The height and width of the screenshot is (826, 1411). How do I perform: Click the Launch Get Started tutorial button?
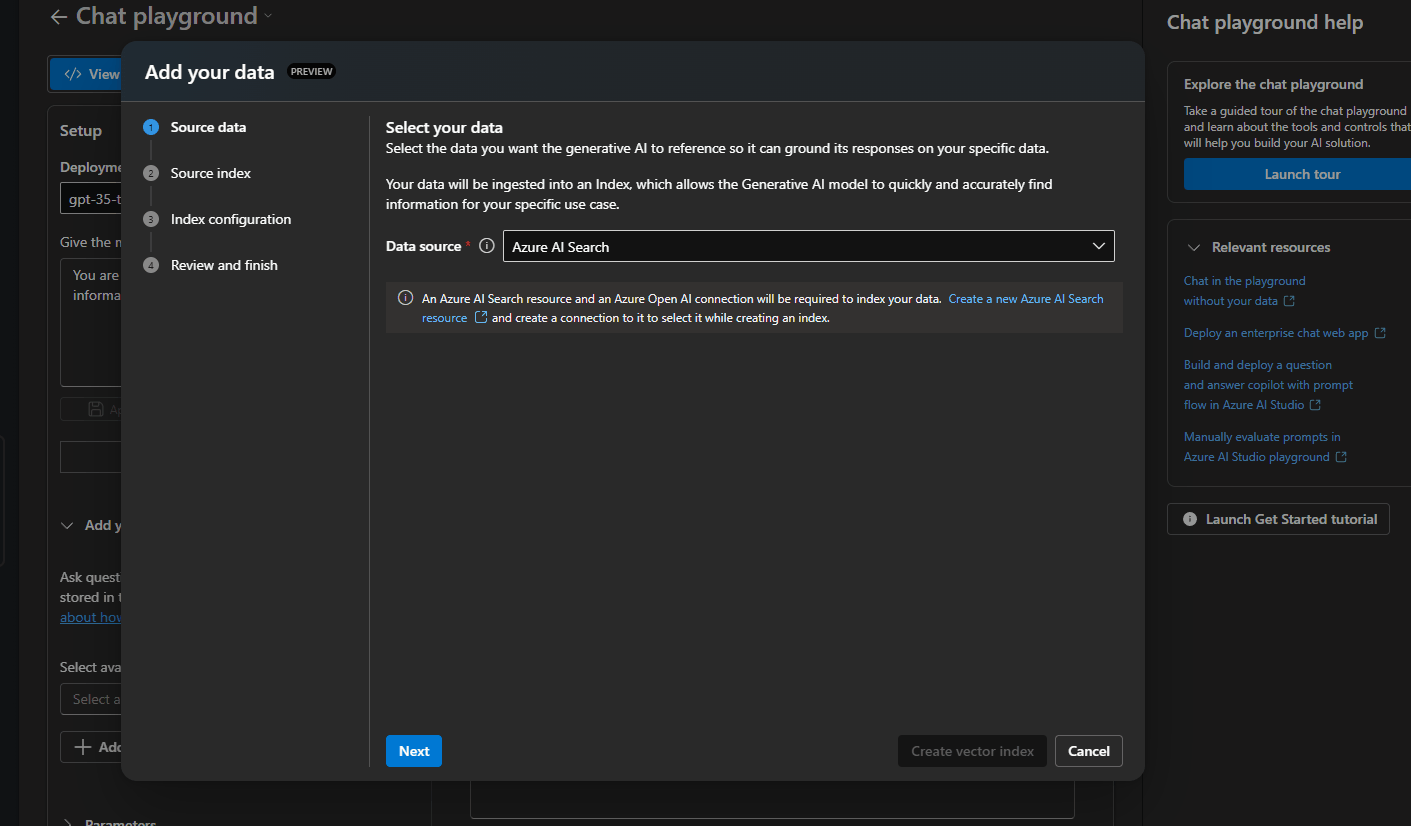pos(1278,519)
